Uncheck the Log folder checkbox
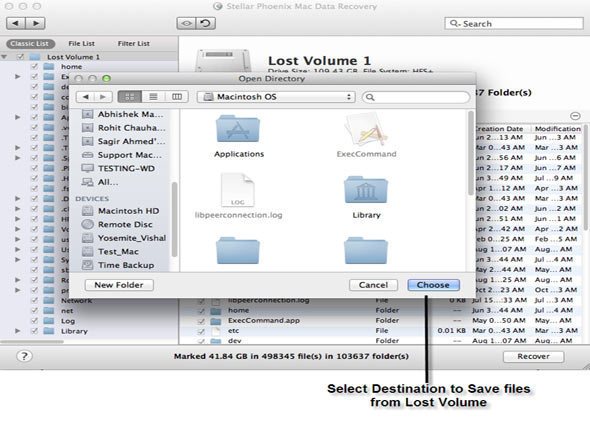 click(35, 321)
